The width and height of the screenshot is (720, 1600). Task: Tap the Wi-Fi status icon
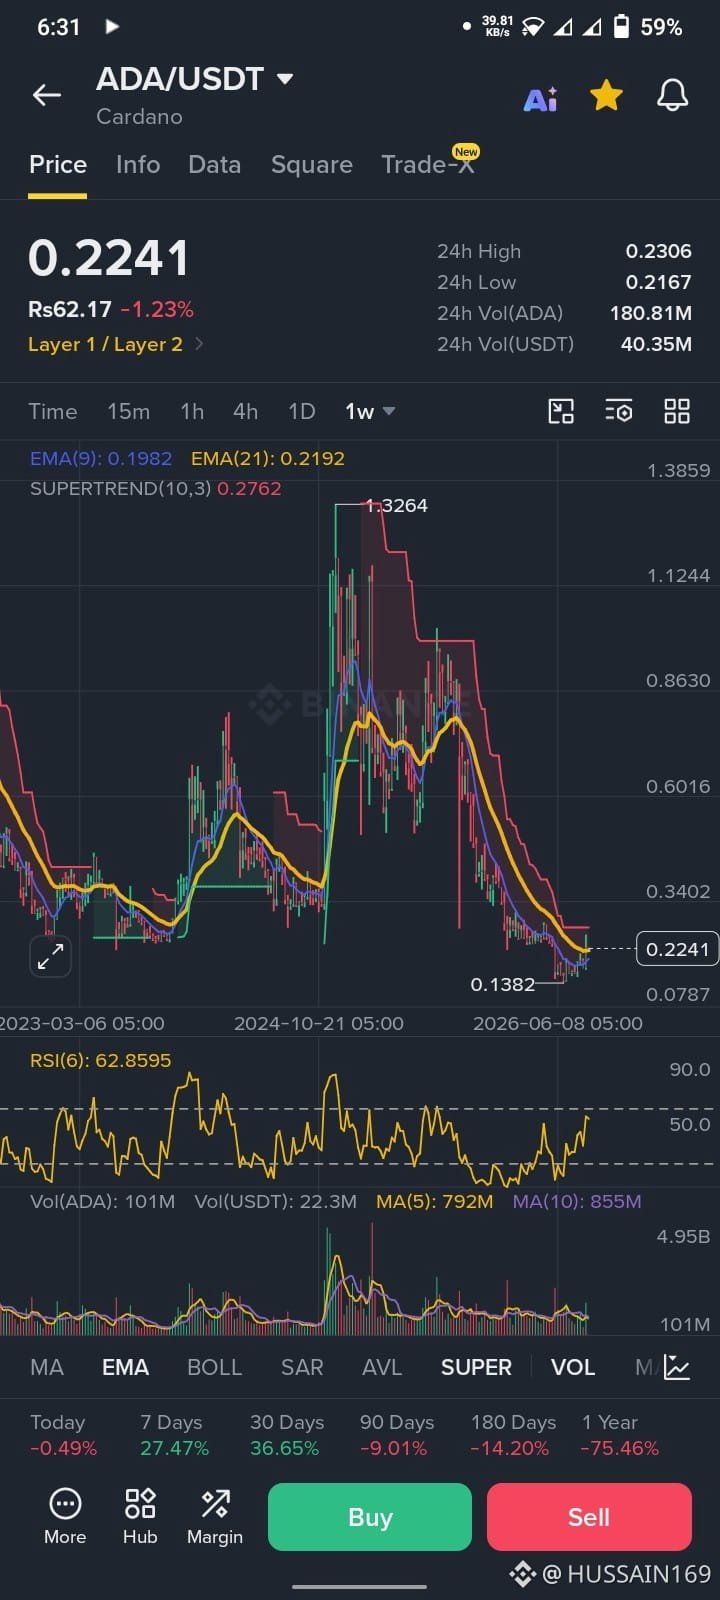pos(533,27)
